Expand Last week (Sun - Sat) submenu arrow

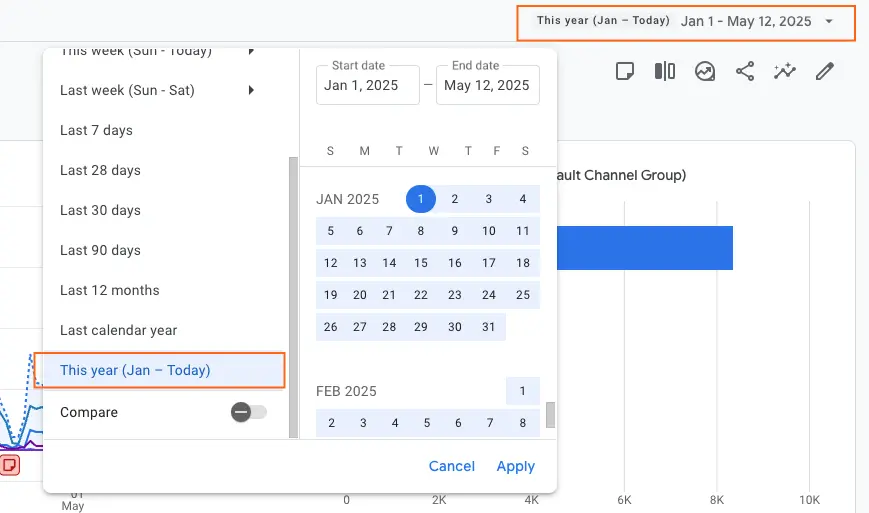click(251, 90)
